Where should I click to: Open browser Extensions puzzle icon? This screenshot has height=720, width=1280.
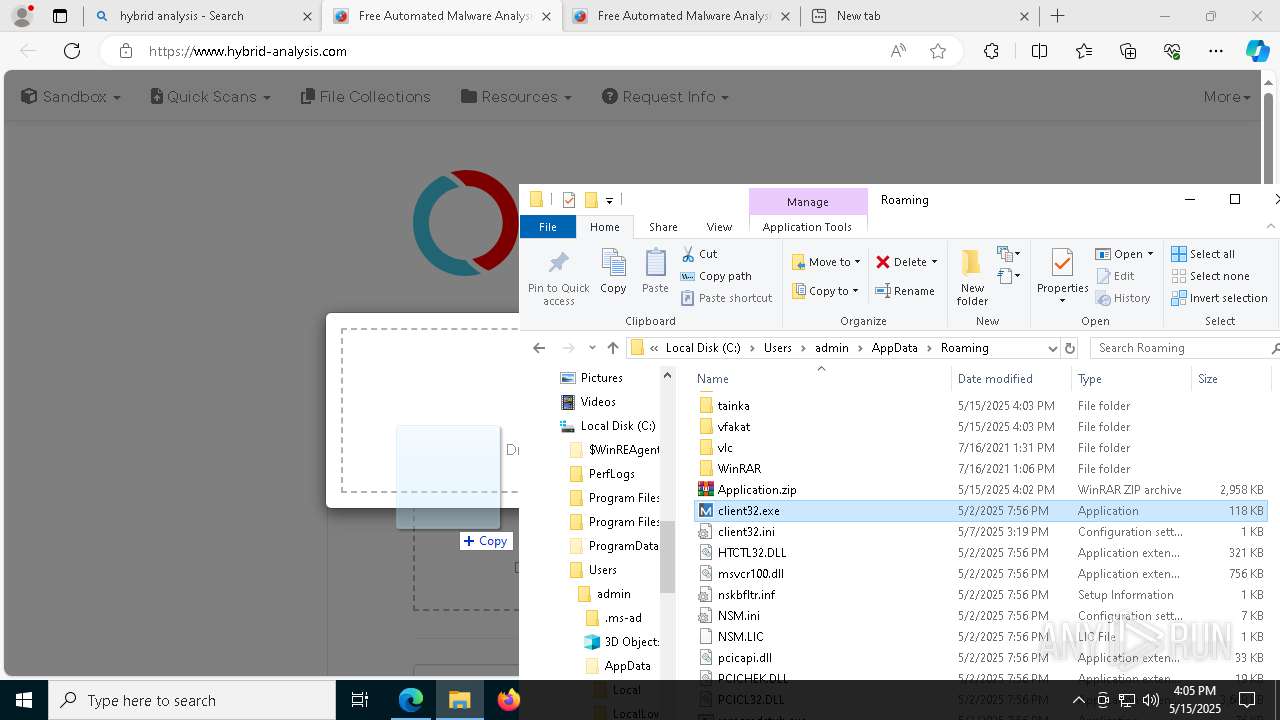(x=991, y=51)
